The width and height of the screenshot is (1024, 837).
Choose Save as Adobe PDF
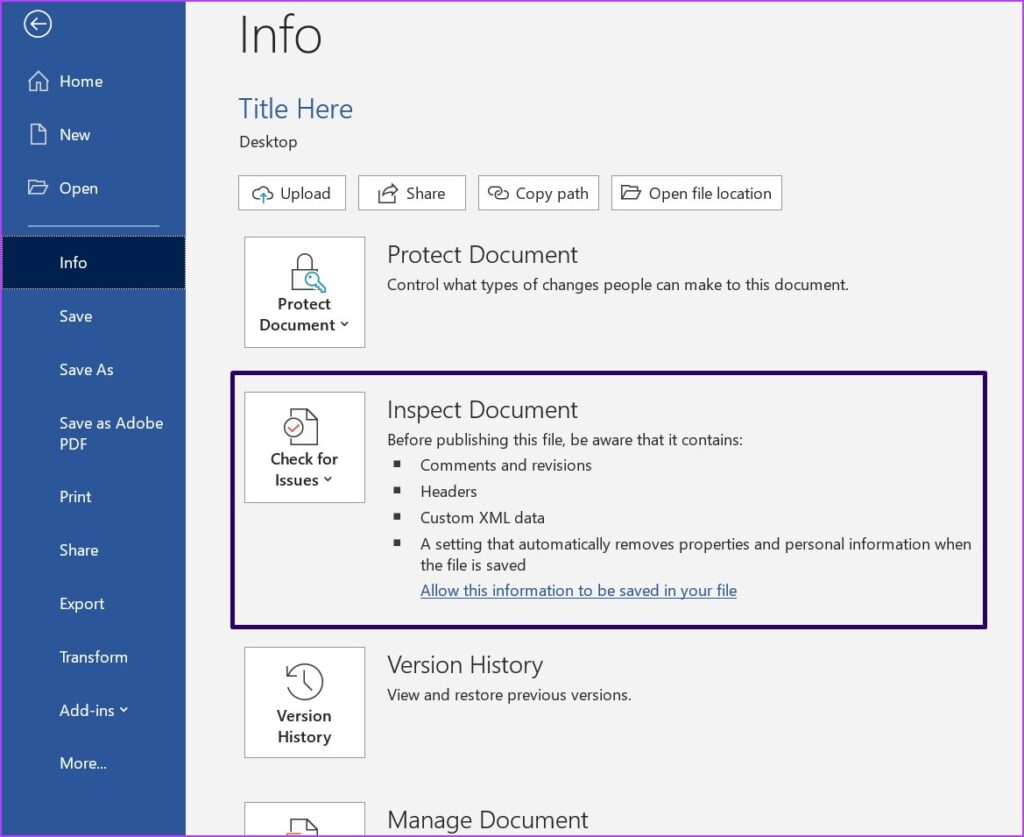tap(110, 433)
